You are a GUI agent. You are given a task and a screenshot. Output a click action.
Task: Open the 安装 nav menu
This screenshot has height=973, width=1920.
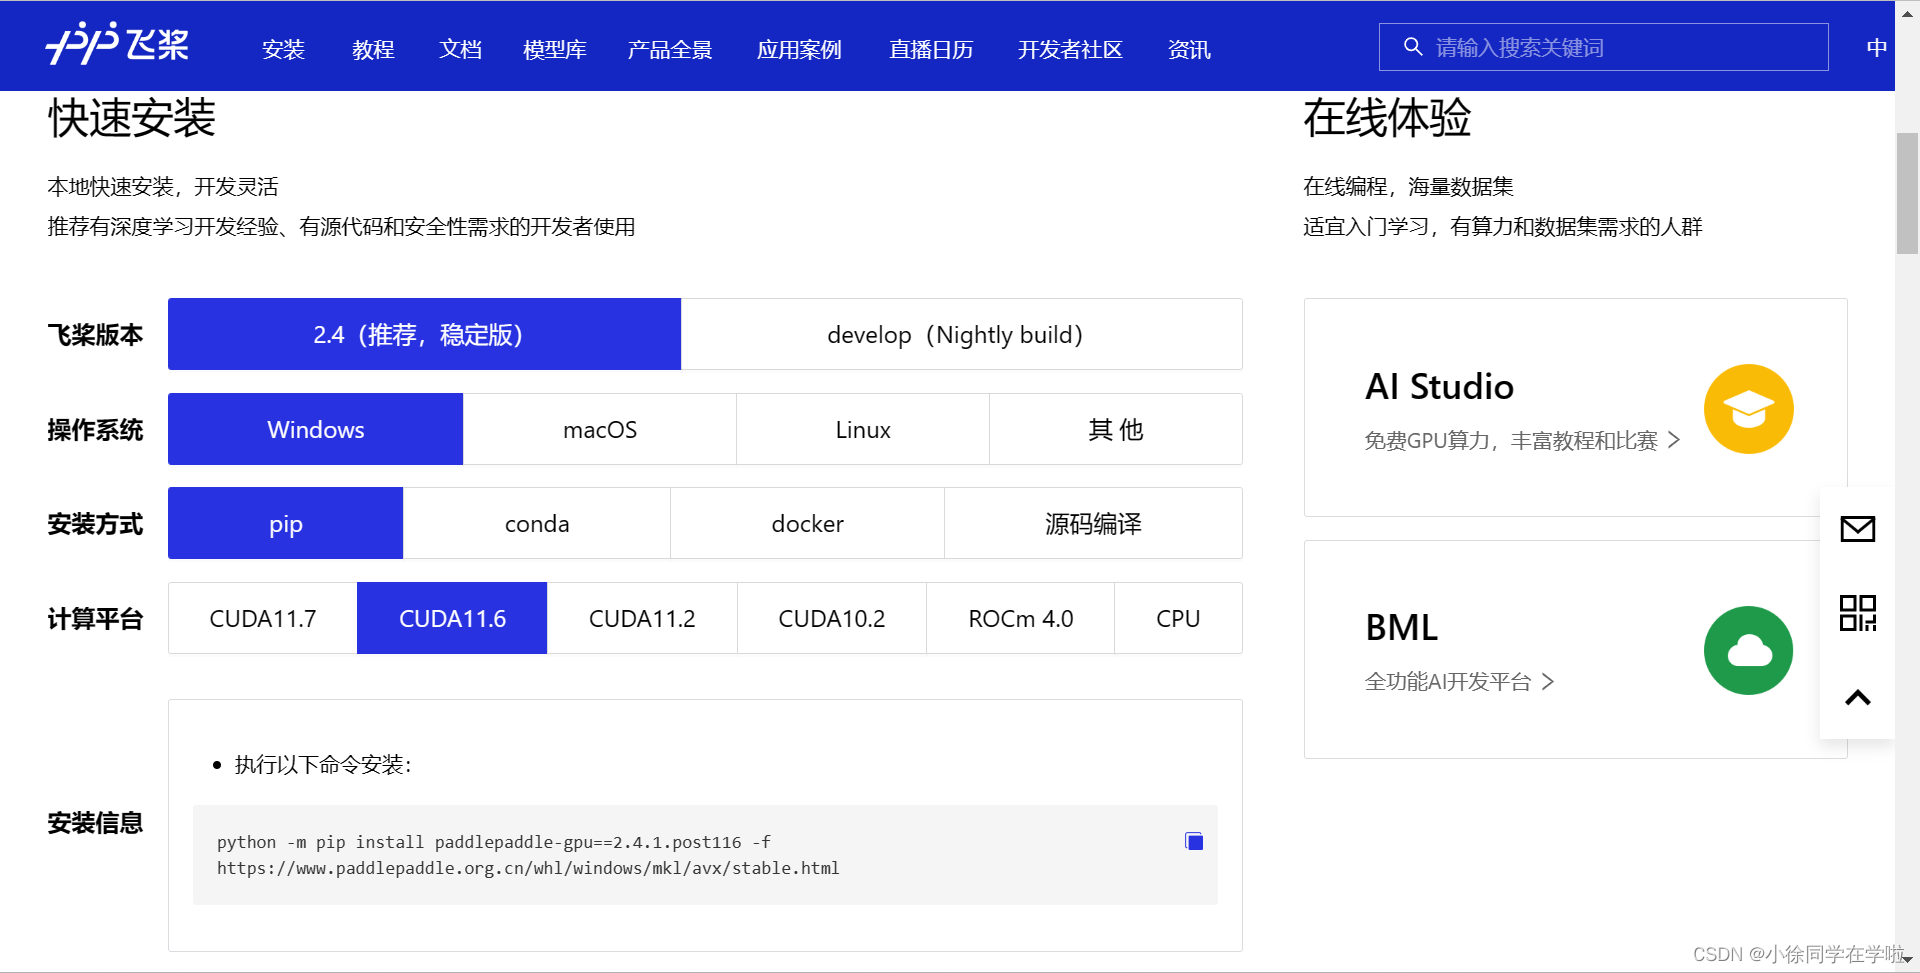click(x=283, y=49)
